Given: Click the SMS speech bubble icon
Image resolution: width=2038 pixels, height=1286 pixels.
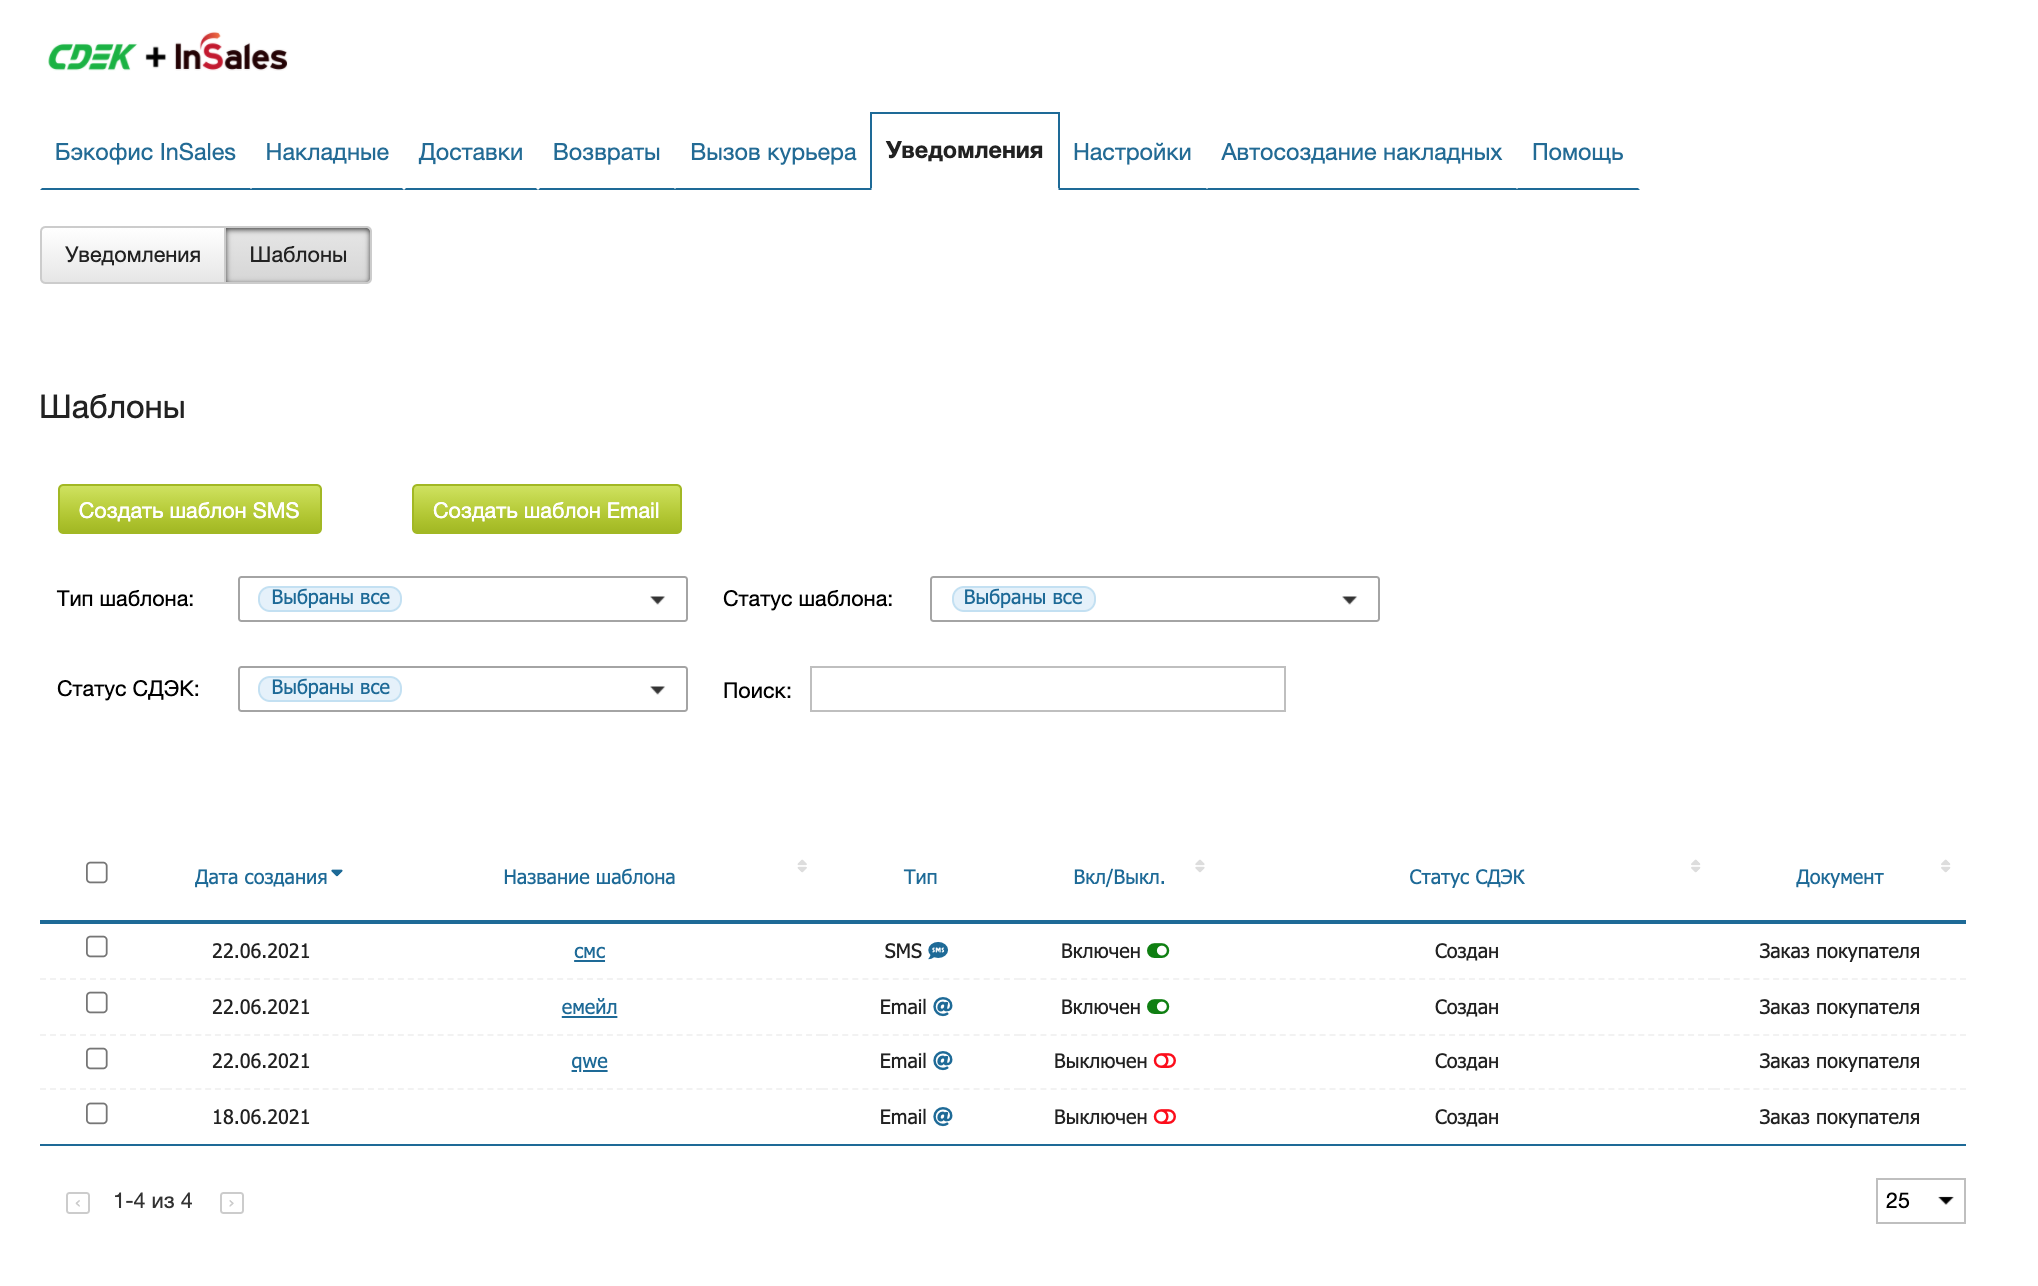Looking at the screenshot, I should (938, 950).
